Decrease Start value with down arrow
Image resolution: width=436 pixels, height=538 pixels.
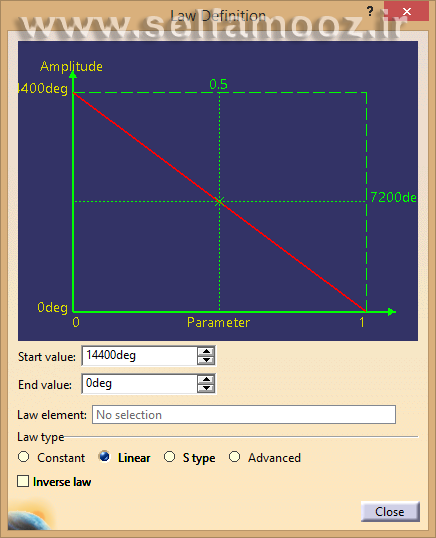coord(206,360)
